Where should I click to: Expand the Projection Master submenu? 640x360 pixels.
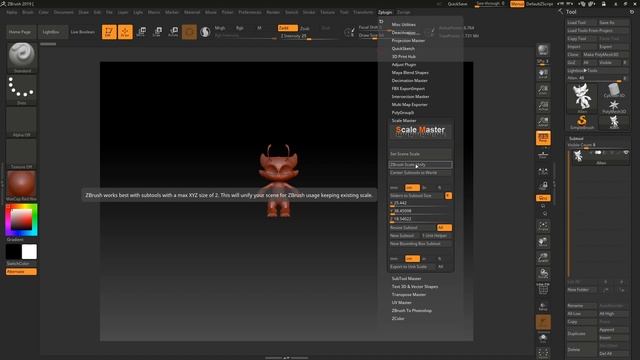click(x=409, y=40)
